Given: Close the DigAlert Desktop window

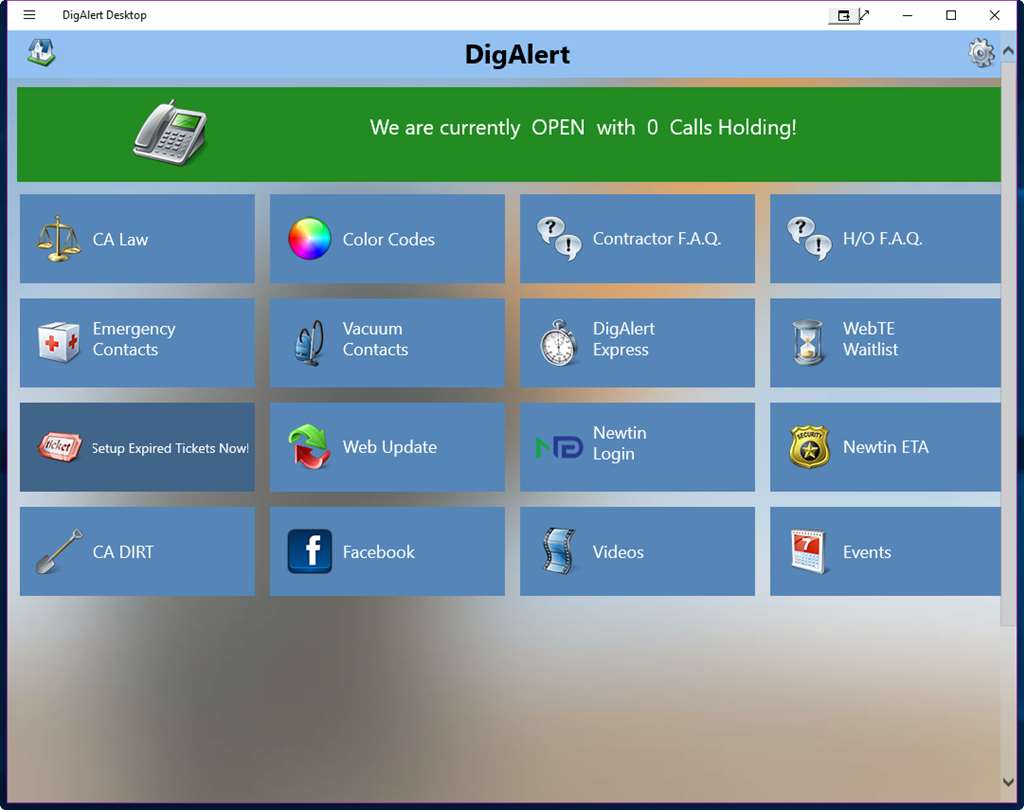Looking at the screenshot, I should click(994, 15).
